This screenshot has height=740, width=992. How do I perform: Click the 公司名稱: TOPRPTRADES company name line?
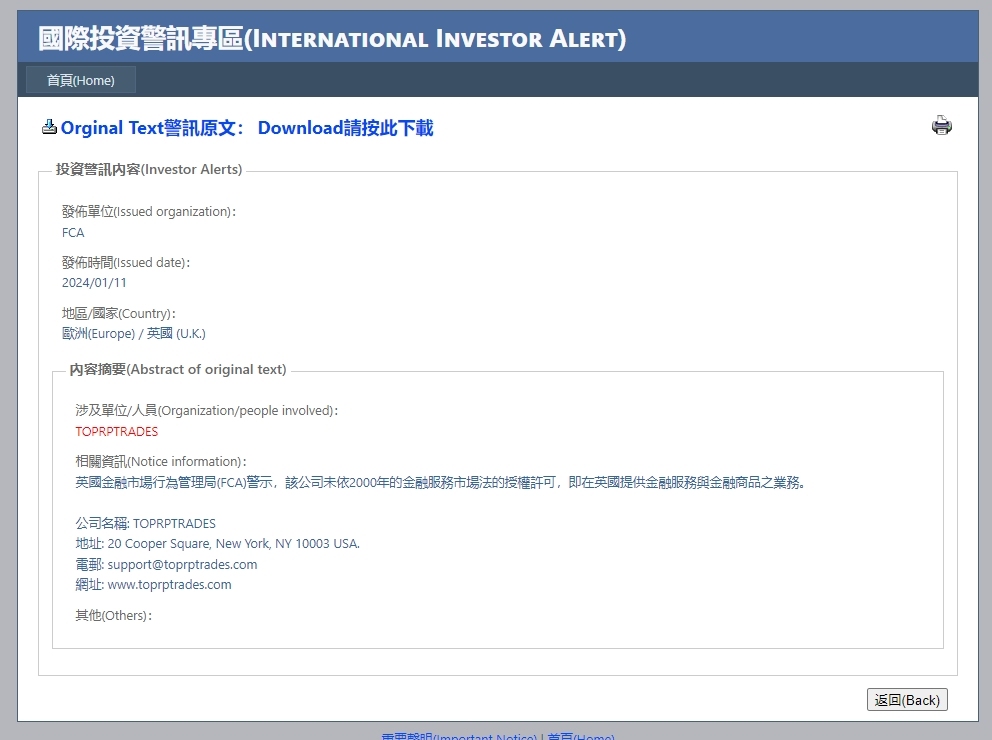(x=145, y=523)
